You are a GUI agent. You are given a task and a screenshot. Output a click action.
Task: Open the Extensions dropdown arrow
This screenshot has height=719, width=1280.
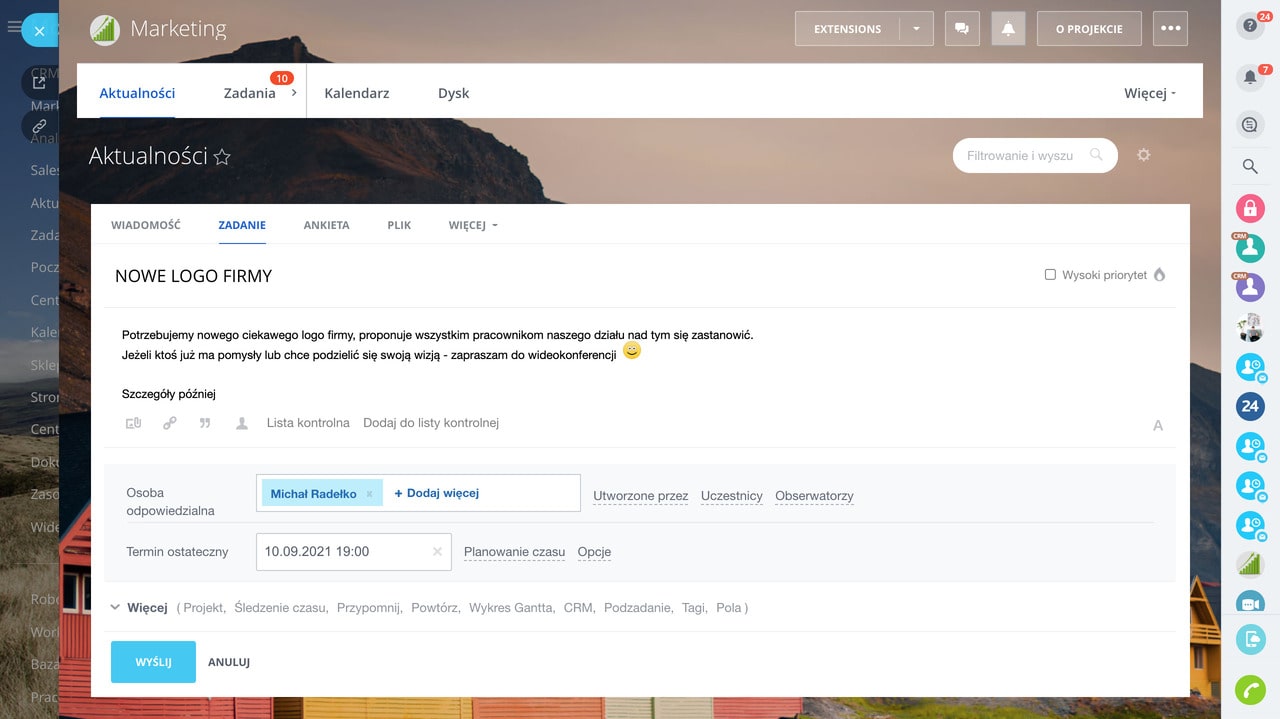tap(916, 29)
